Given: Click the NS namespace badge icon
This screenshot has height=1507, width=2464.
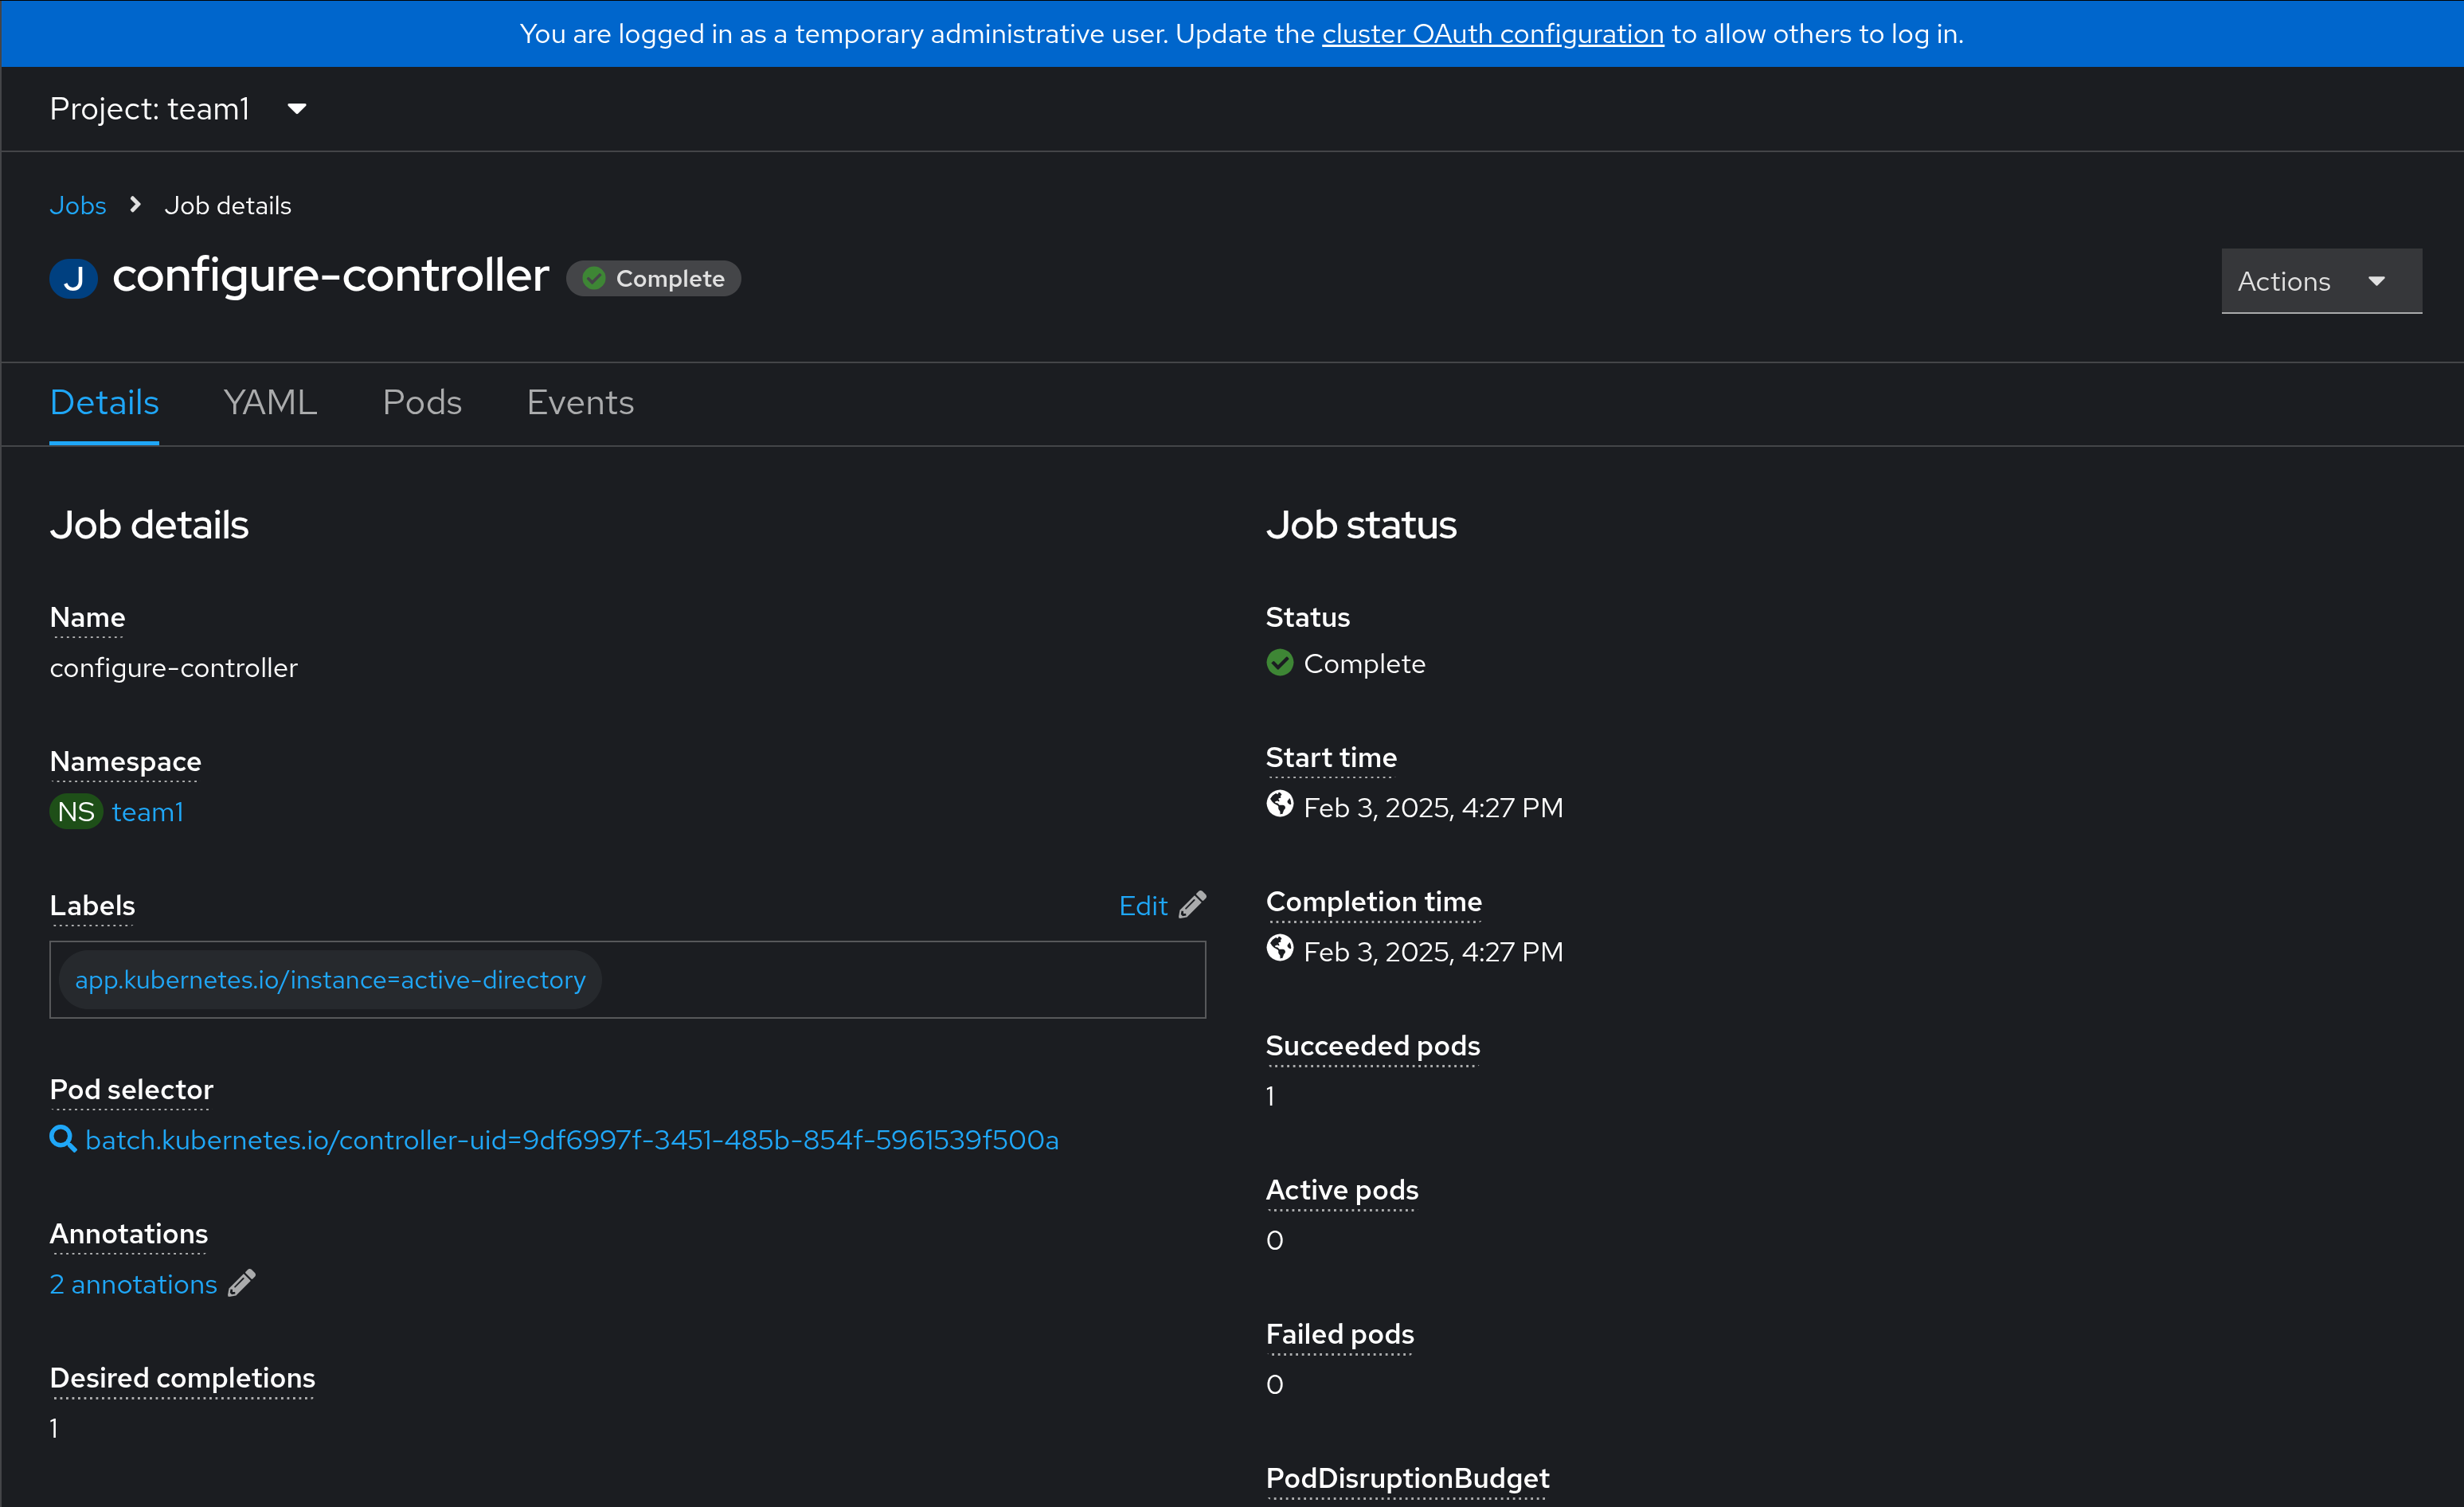Looking at the screenshot, I should tap(76, 811).
